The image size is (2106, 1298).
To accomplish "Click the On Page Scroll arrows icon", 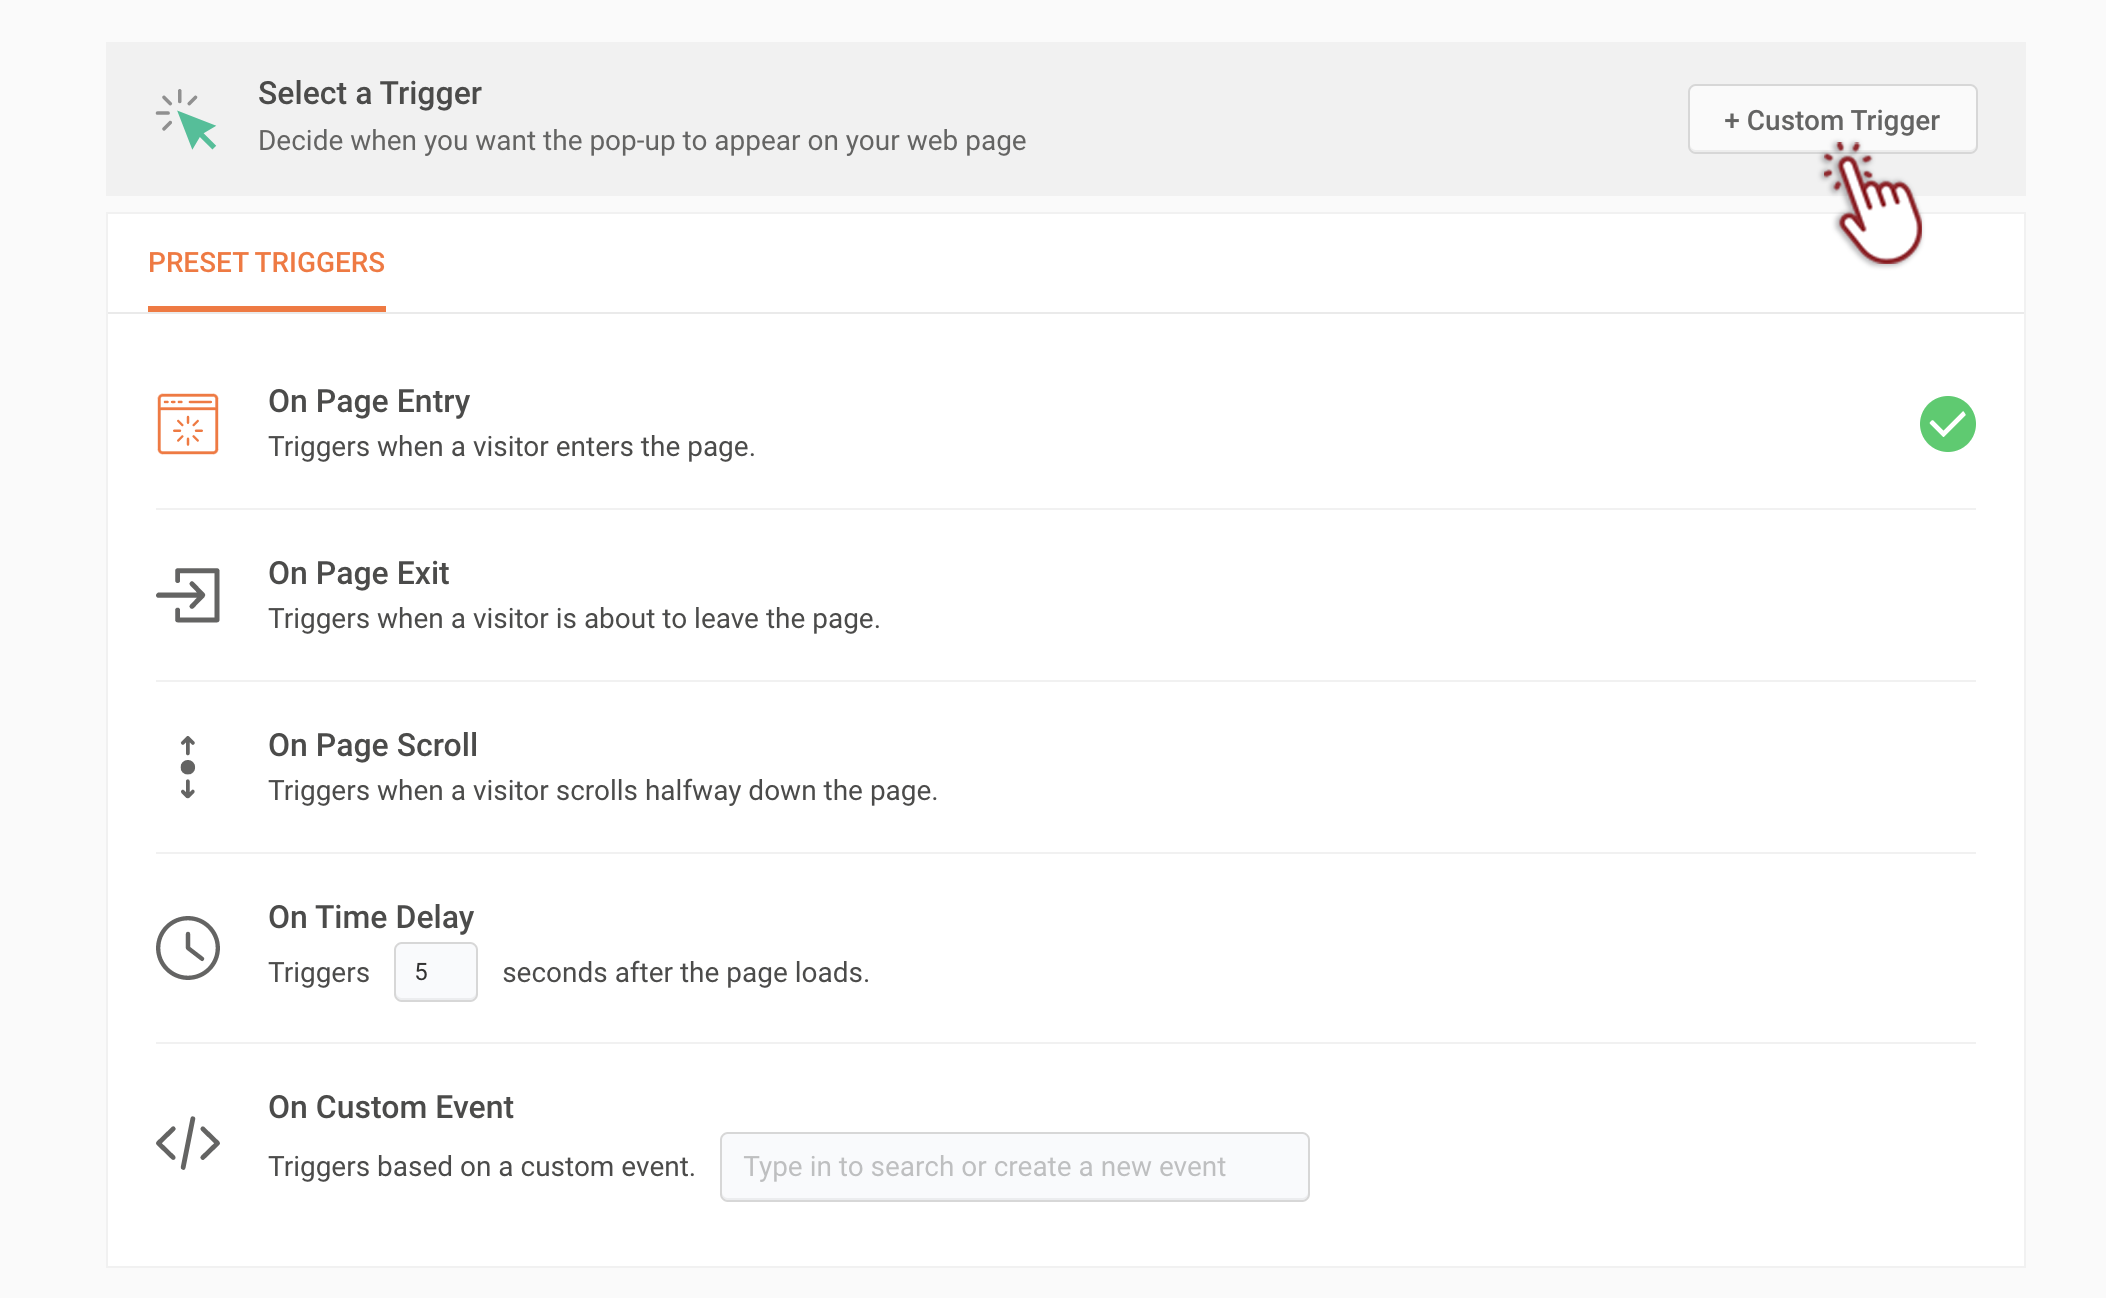I will coord(187,767).
